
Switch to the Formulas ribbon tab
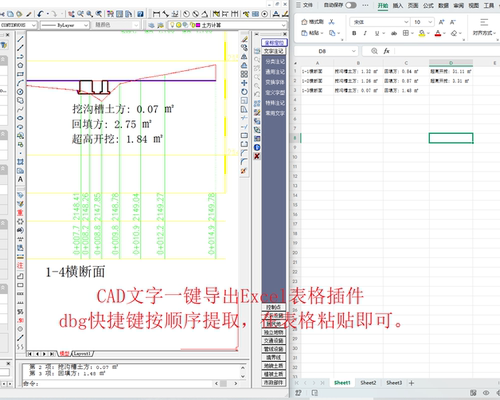tap(428, 5)
